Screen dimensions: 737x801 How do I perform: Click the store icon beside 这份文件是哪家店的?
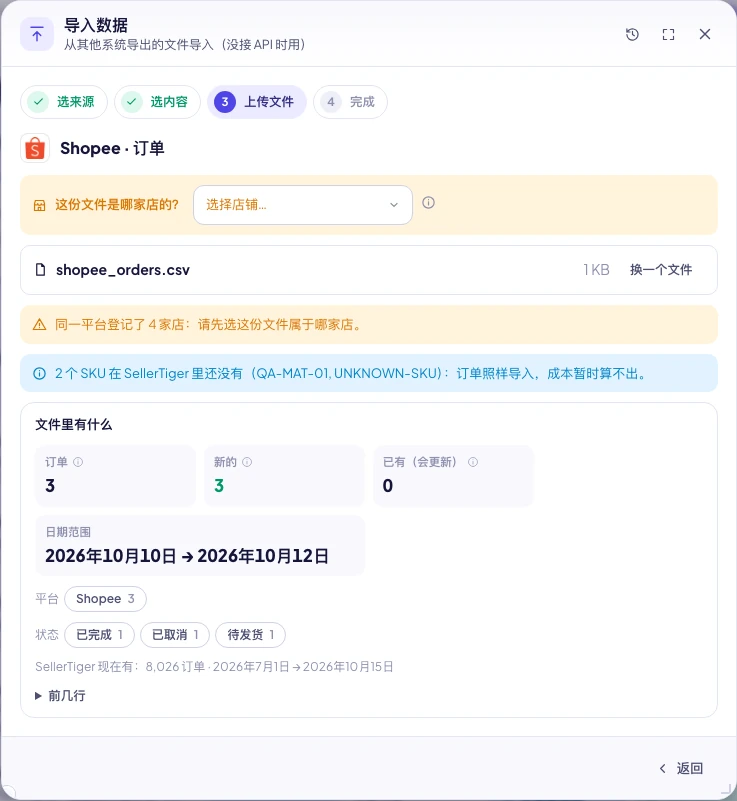coord(39,205)
